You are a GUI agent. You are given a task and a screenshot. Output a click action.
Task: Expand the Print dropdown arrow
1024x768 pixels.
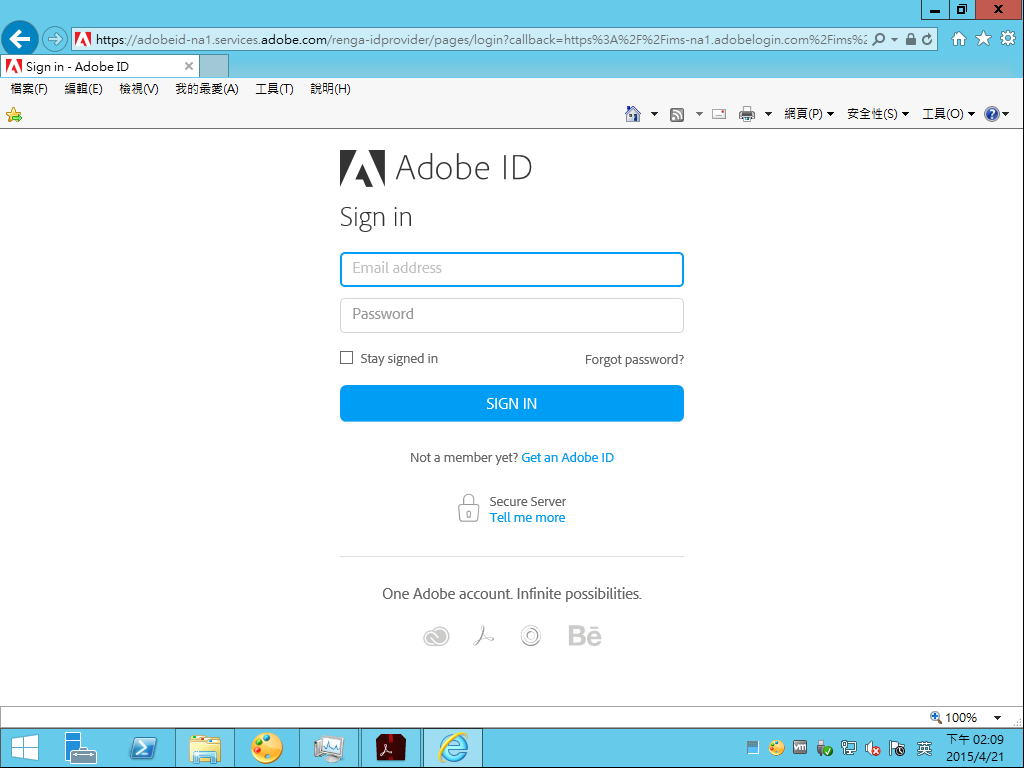(768, 114)
